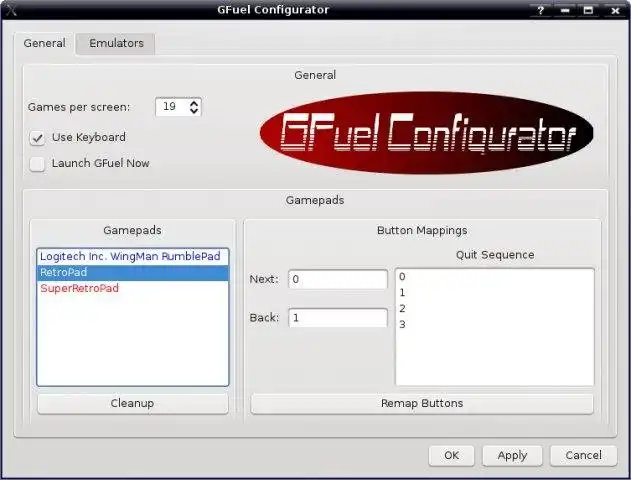Click the Apply button
The height and width of the screenshot is (480, 631).
pyautogui.click(x=512, y=455)
